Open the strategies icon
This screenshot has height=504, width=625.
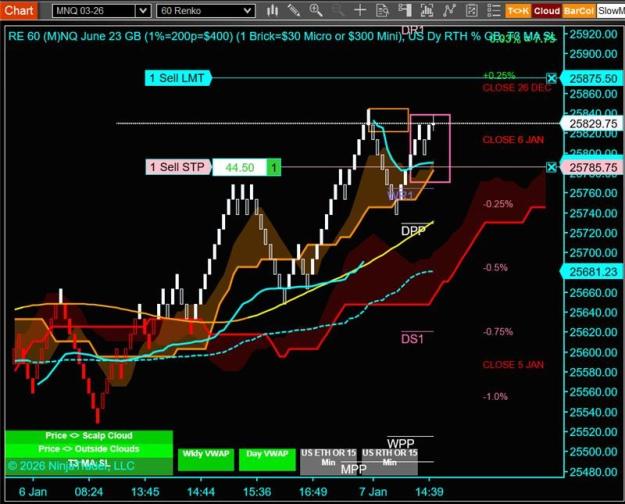tap(472, 10)
